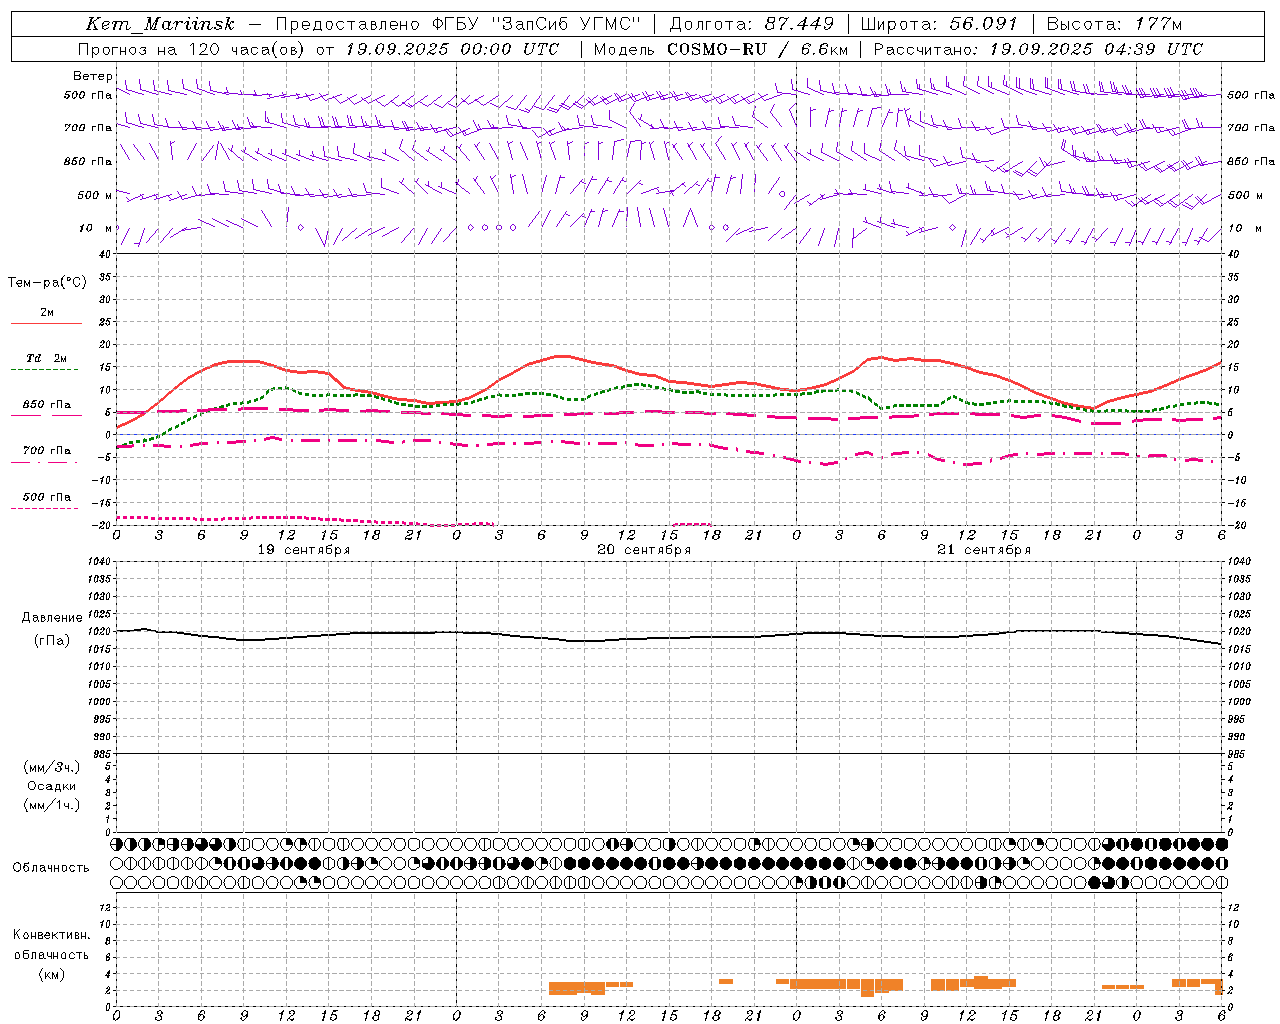Click the Ветер section label
1280x1024 pixels.
tap(92, 76)
